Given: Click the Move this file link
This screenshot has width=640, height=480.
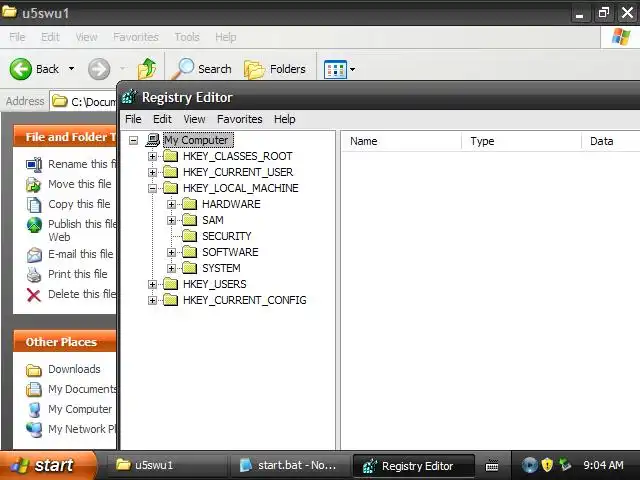Looking at the screenshot, I should 80,184.
